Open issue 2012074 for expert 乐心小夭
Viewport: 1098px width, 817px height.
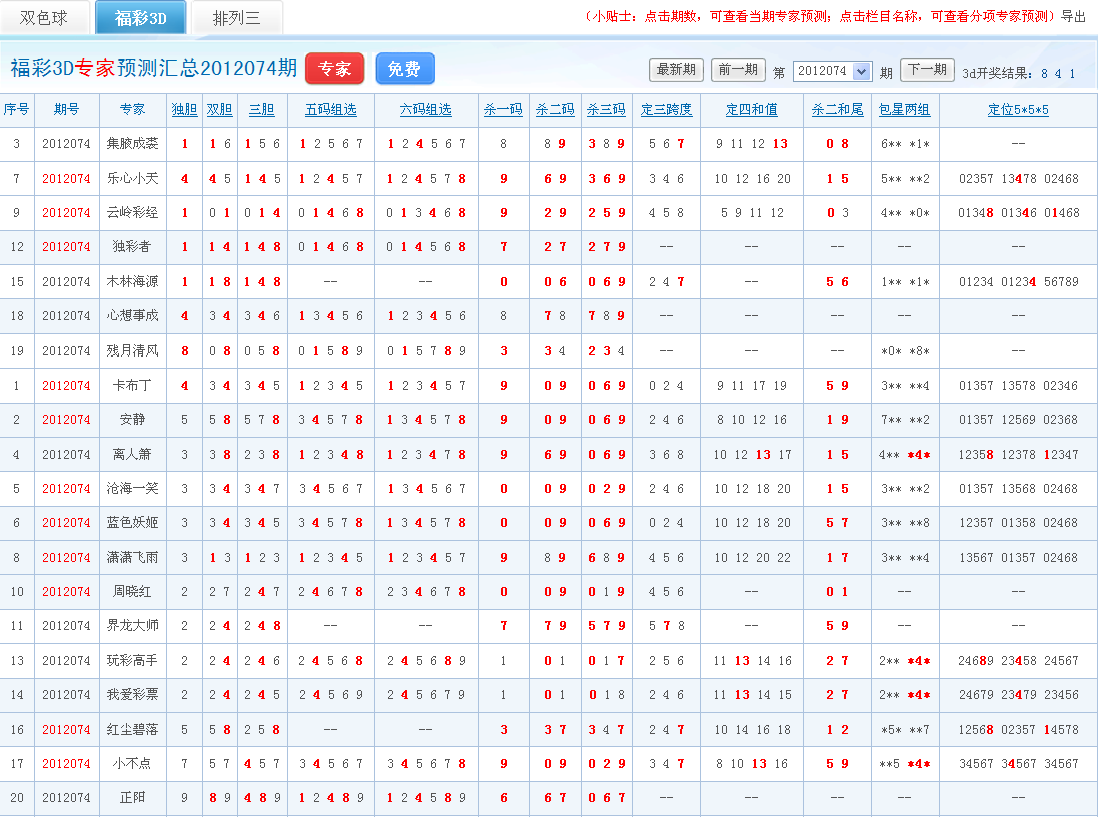tap(66, 179)
